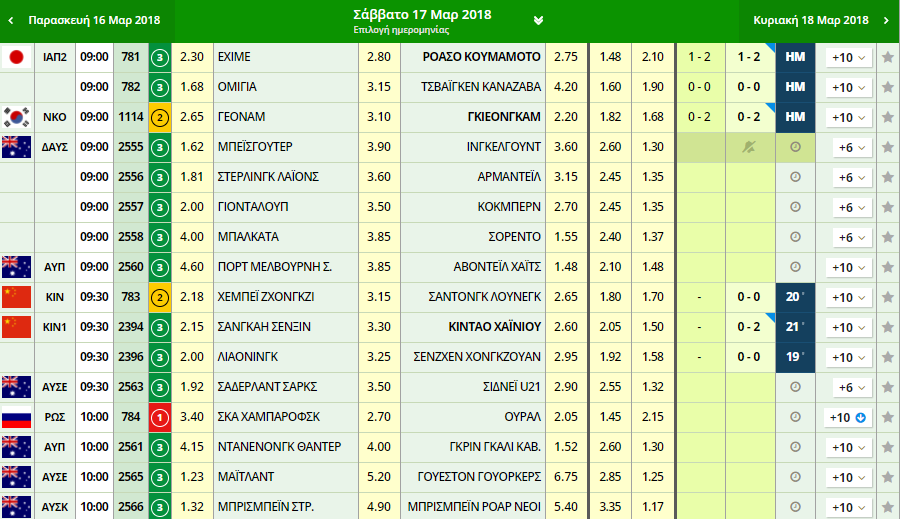The height and width of the screenshot is (519, 901).
Task: Expand the date selection chevron
Action: (539, 20)
